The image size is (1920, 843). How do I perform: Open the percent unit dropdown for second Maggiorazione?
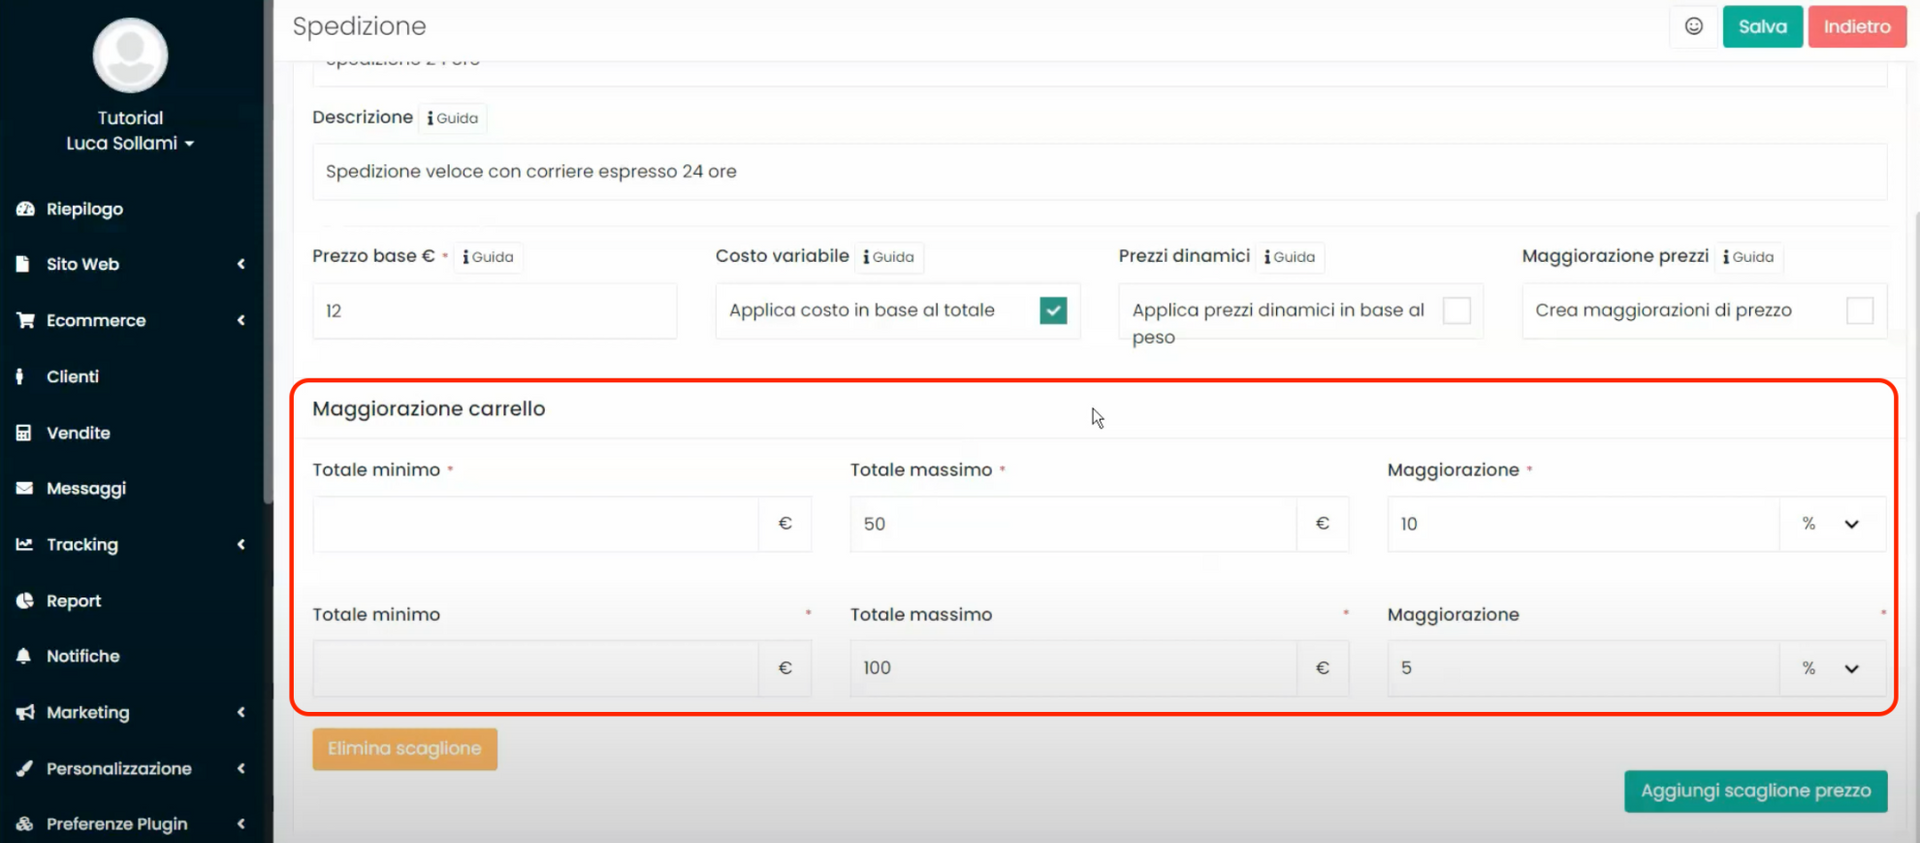coord(1832,668)
